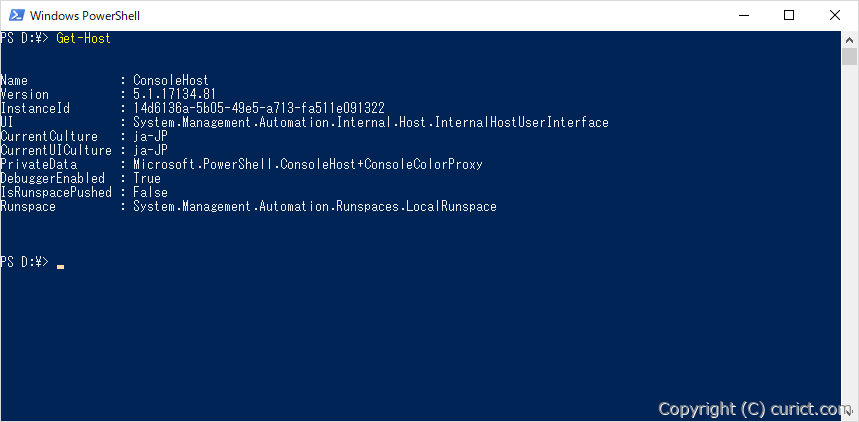Click the InstanceId GUID value
The width and height of the screenshot is (859, 422).
pos(259,108)
